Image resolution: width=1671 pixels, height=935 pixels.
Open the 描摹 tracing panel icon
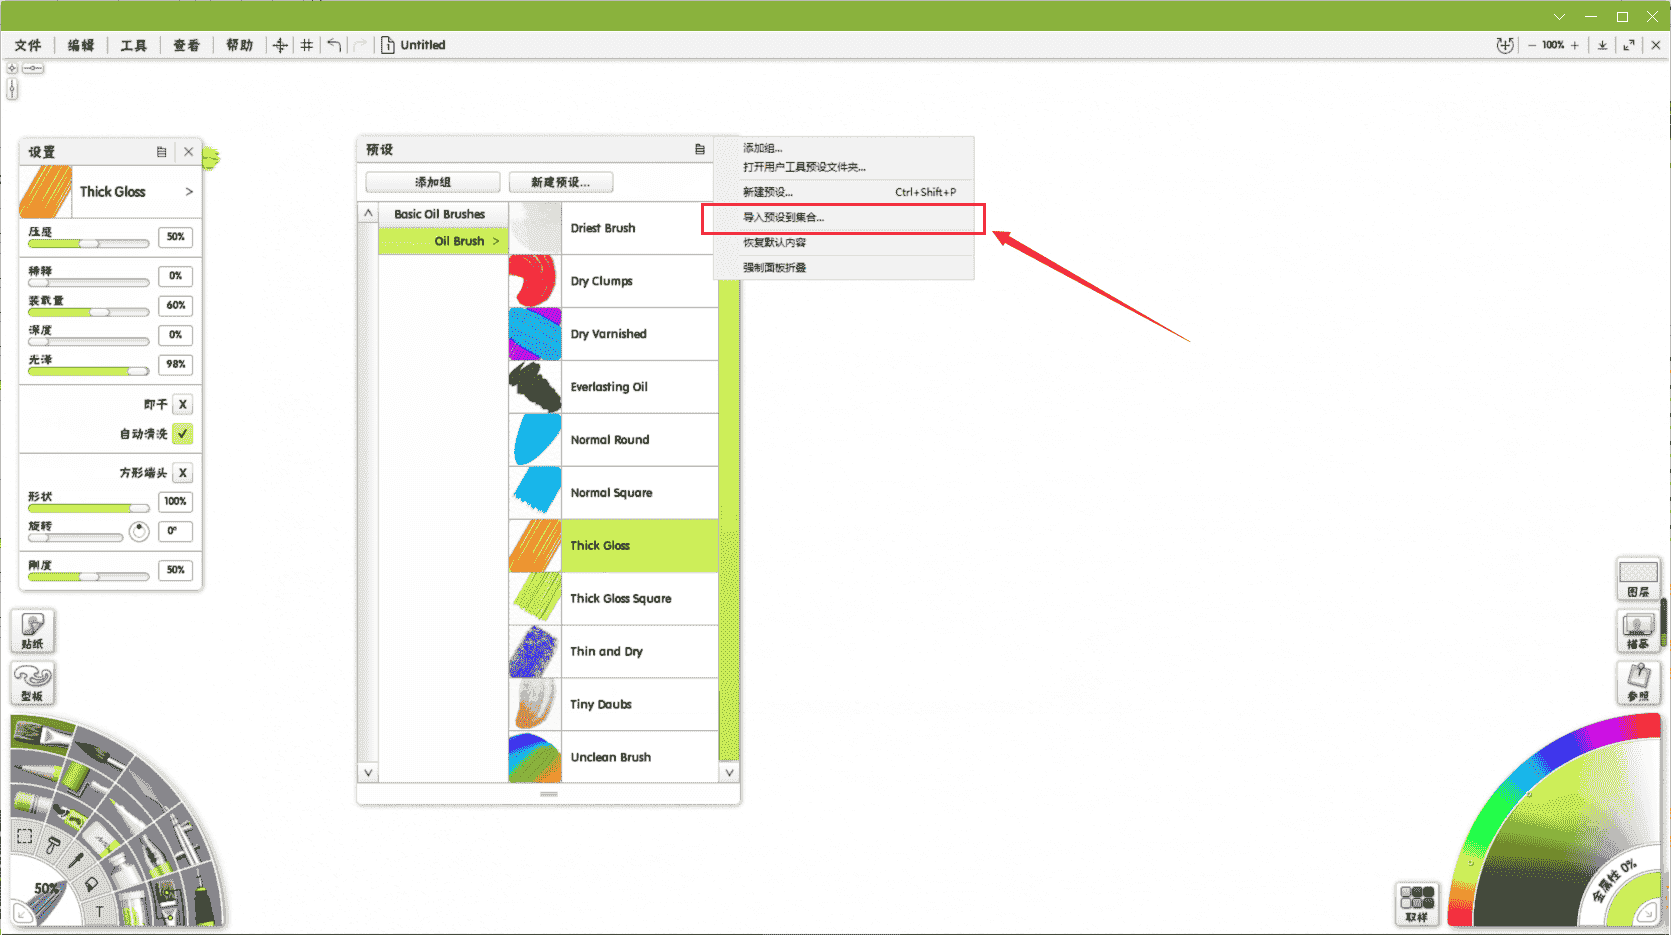1638,631
